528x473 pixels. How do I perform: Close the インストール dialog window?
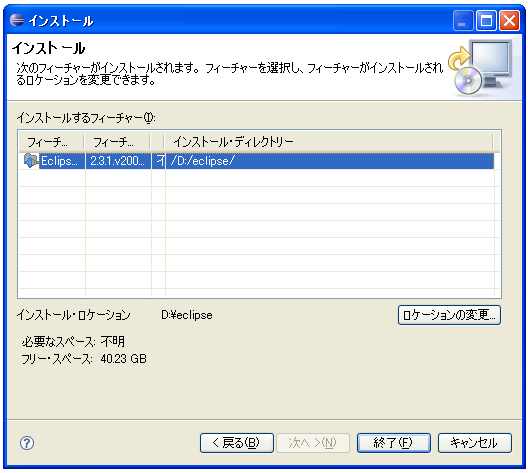click(509, 21)
